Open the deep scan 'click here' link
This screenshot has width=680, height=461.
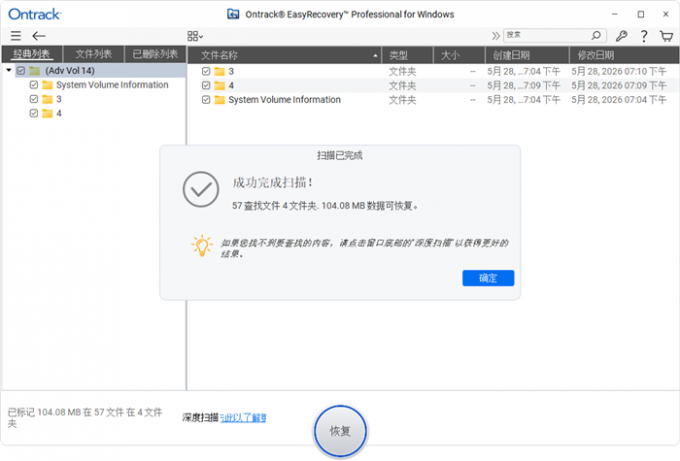click(x=243, y=418)
